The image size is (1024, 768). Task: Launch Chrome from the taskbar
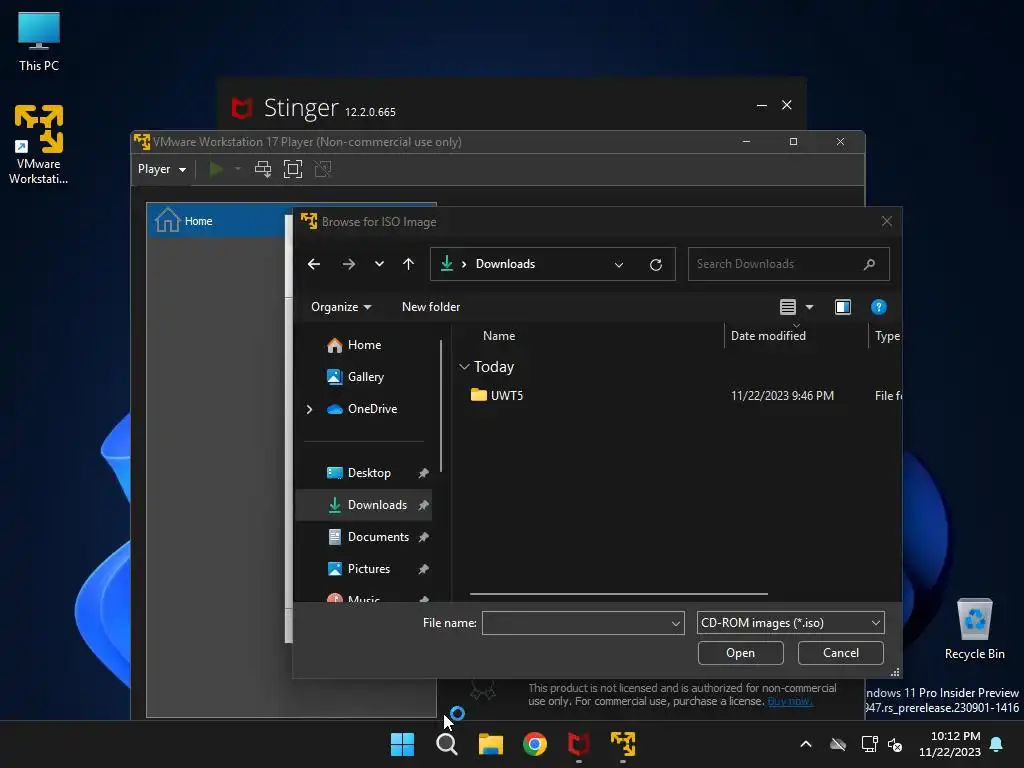tap(535, 744)
